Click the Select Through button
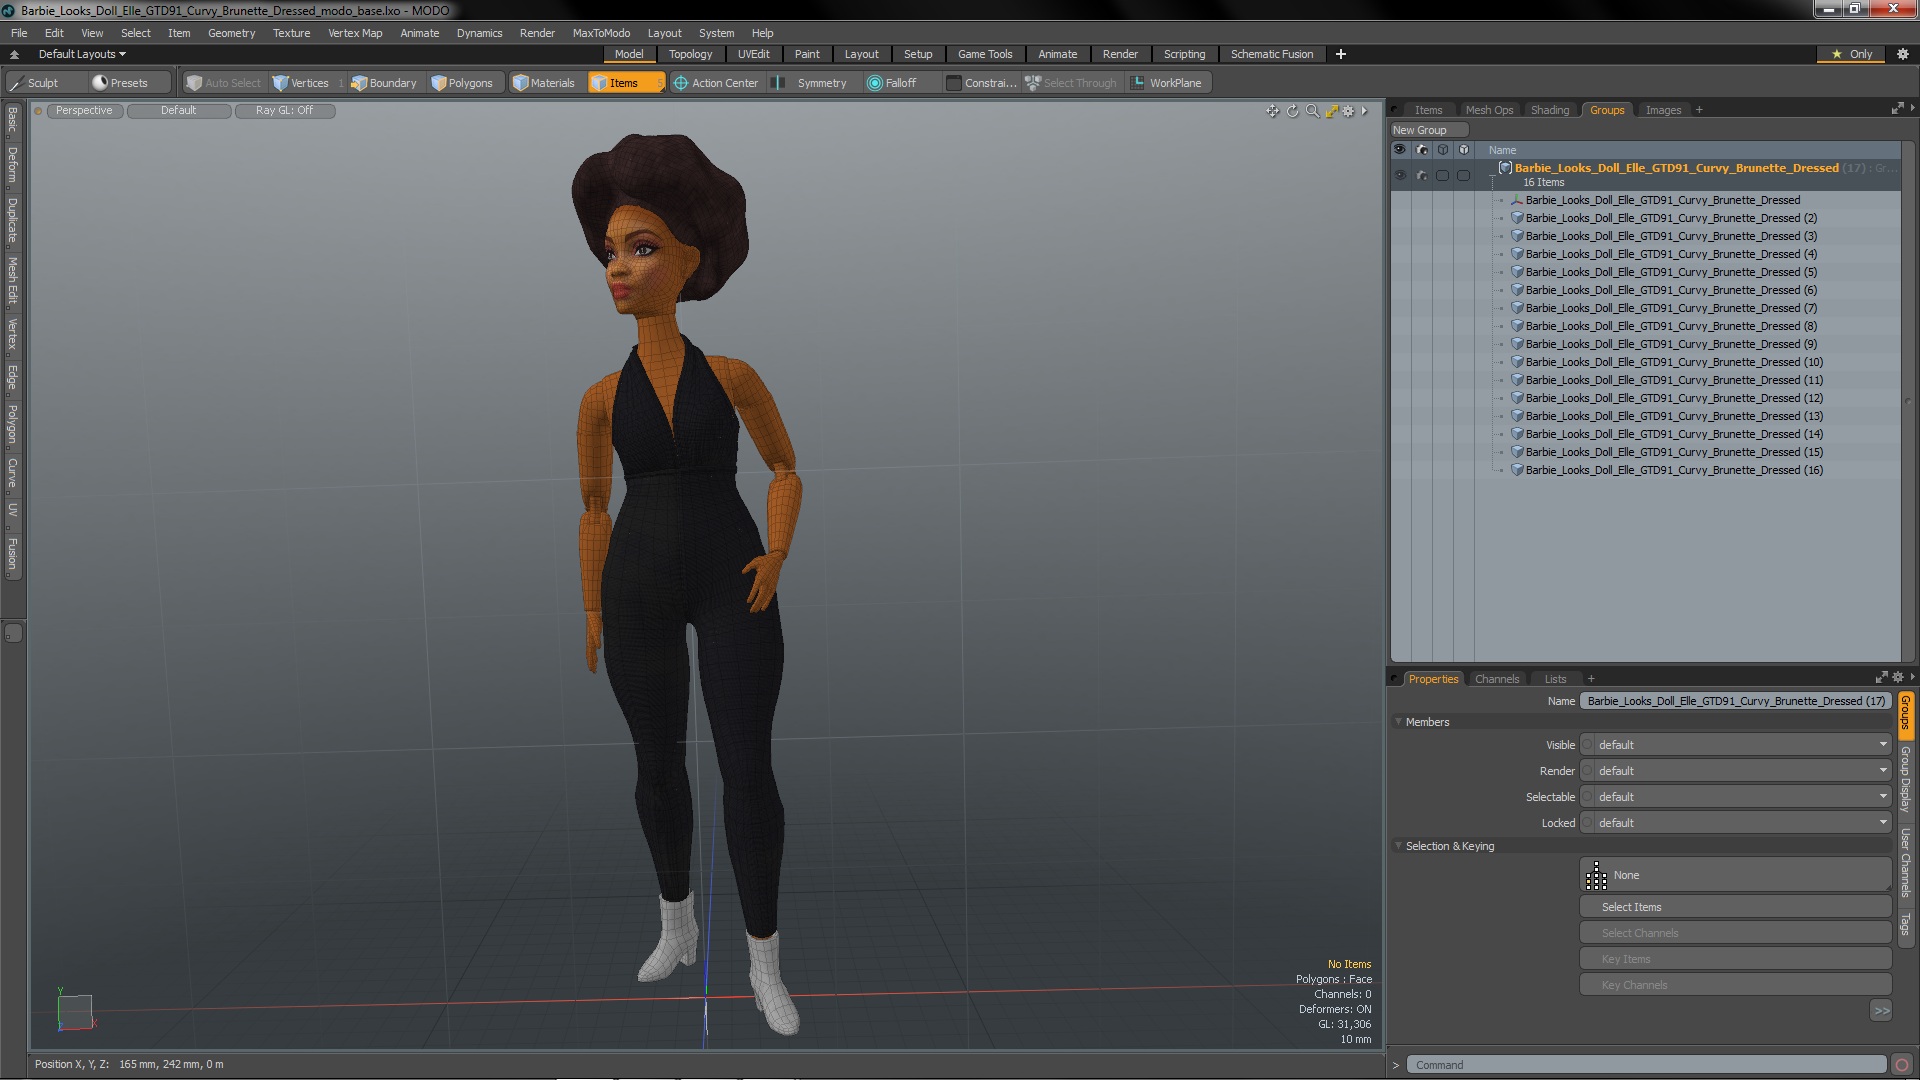This screenshot has height=1080, width=1920. tap(1071, 83)
